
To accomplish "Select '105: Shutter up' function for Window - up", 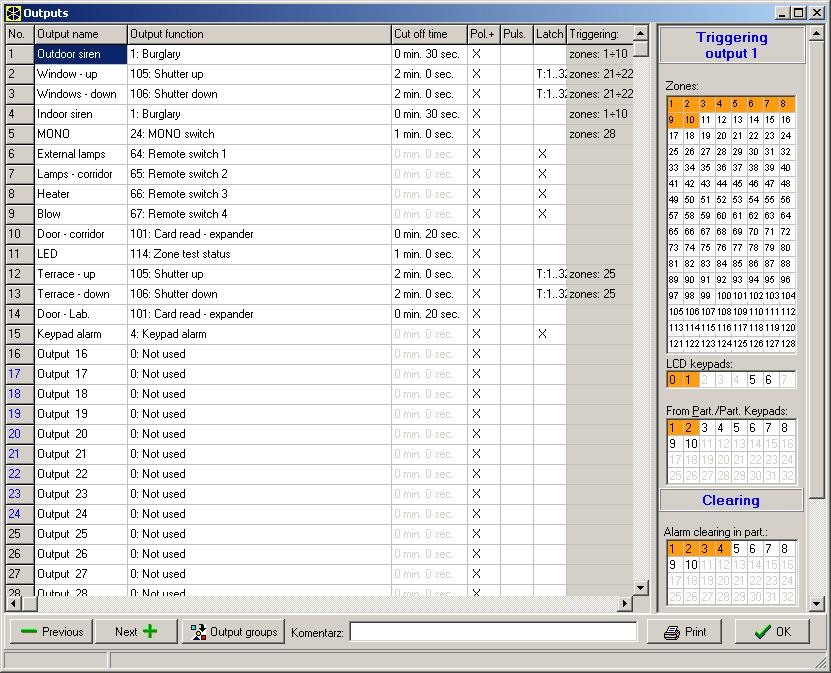I will 260,74.
